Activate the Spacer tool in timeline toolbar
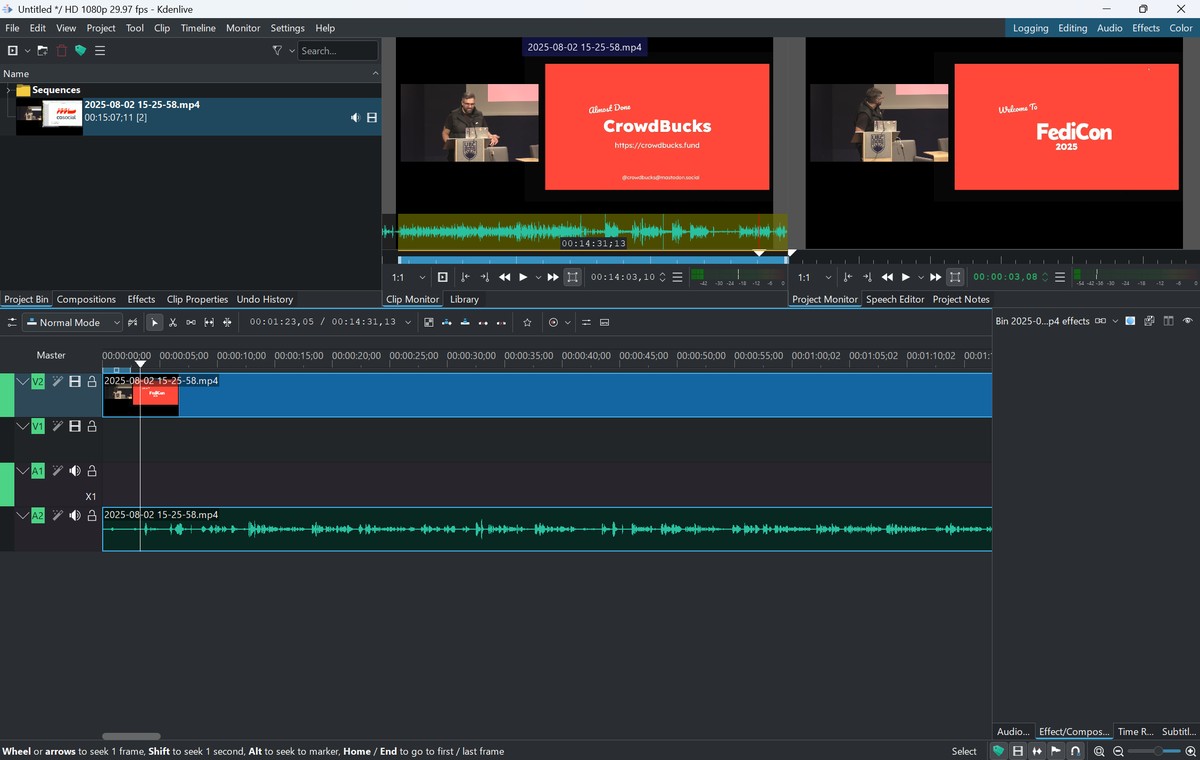 pyautogui.click(x=191, y=323)
